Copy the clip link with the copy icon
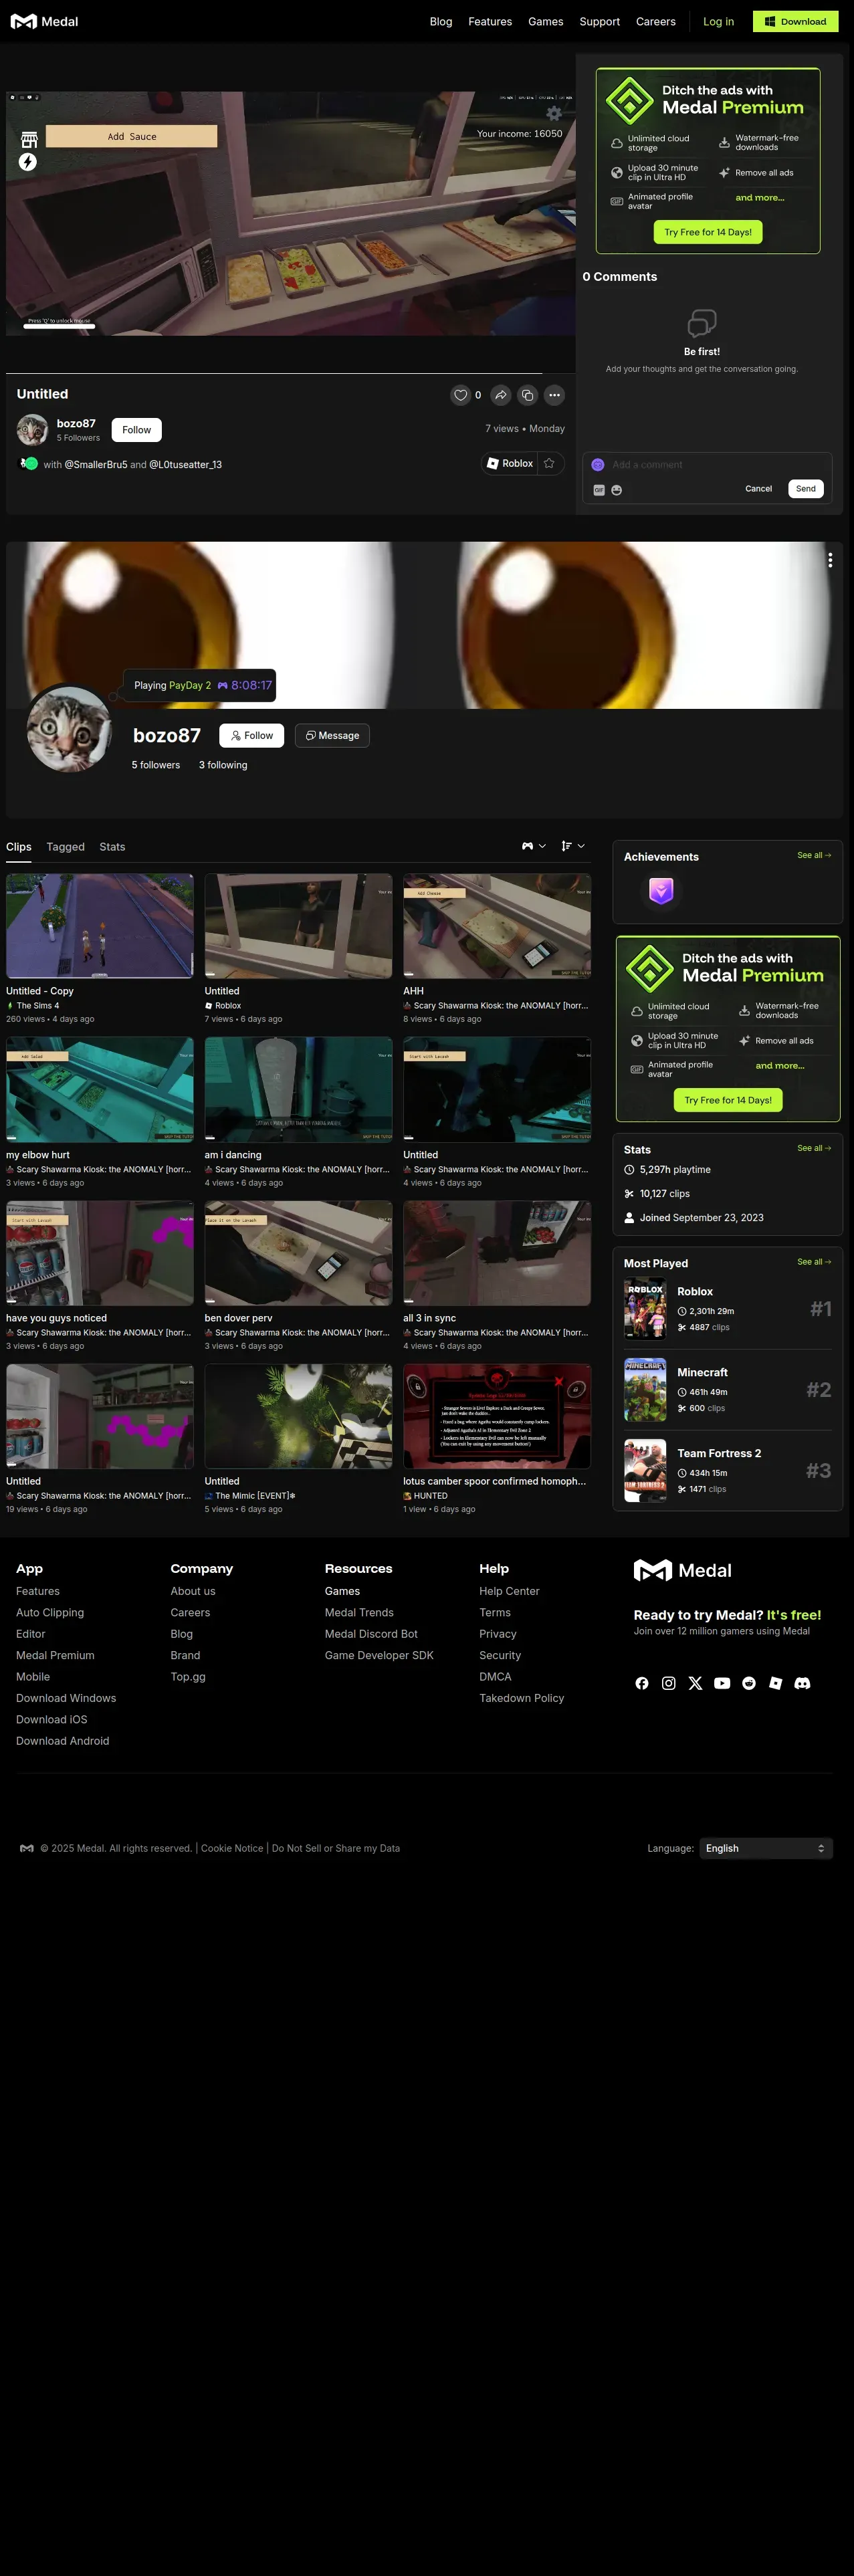The width and height of the screenshot is (854, 2576). tap(528, 395)
